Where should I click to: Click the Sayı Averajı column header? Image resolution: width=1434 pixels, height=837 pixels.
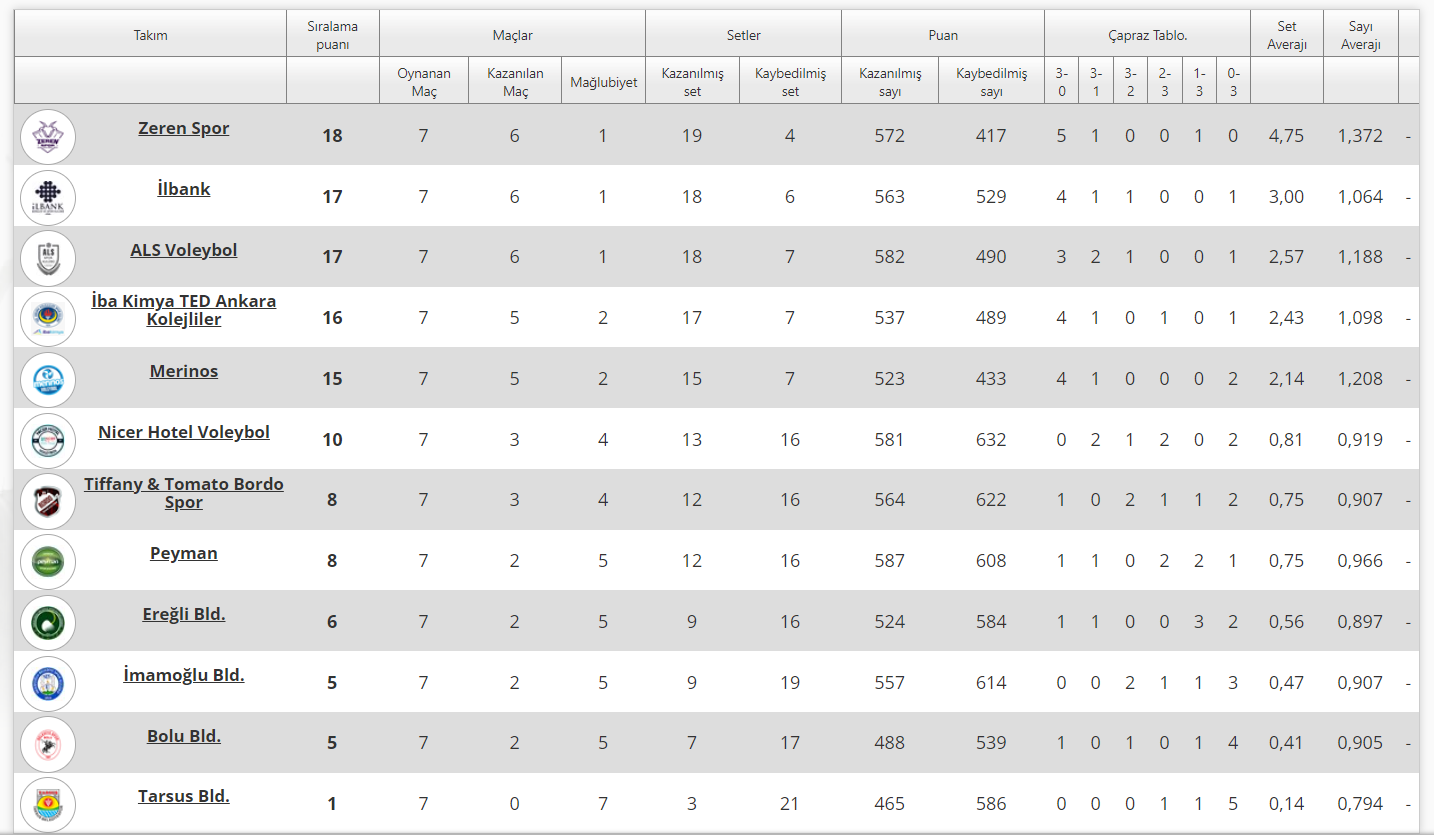1360,35
